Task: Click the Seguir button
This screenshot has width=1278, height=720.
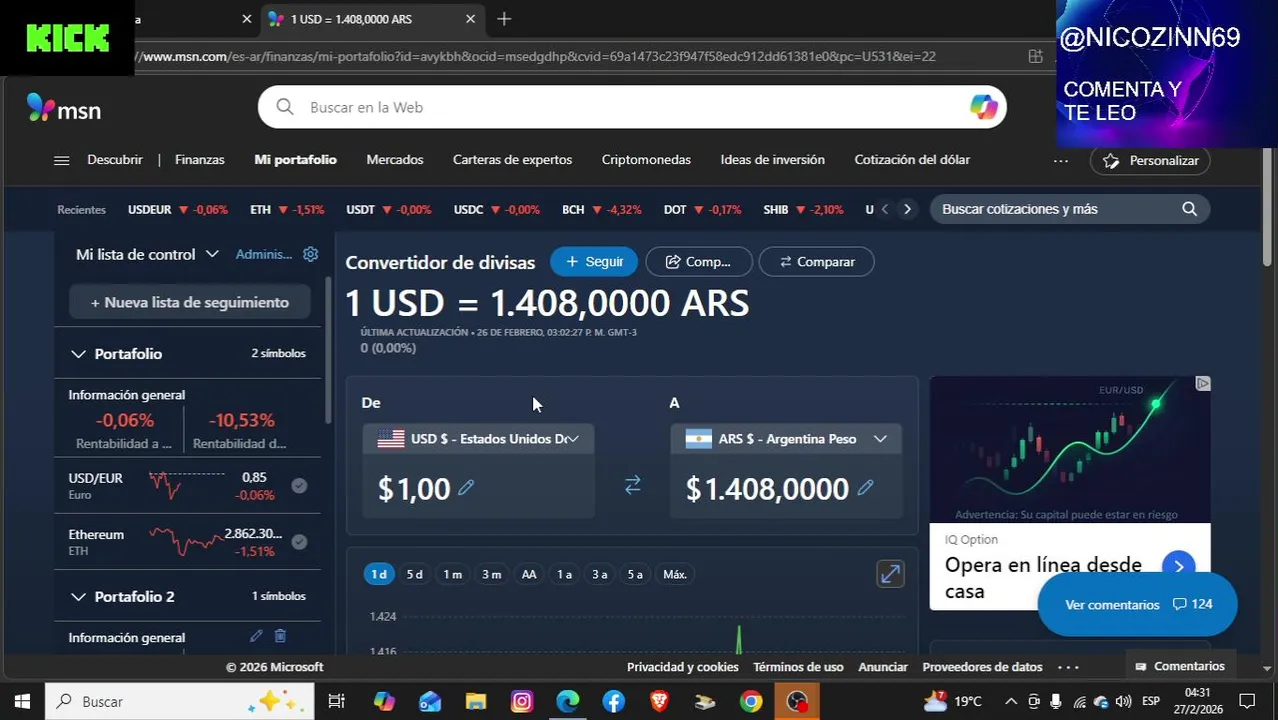Action: [594, 262]
